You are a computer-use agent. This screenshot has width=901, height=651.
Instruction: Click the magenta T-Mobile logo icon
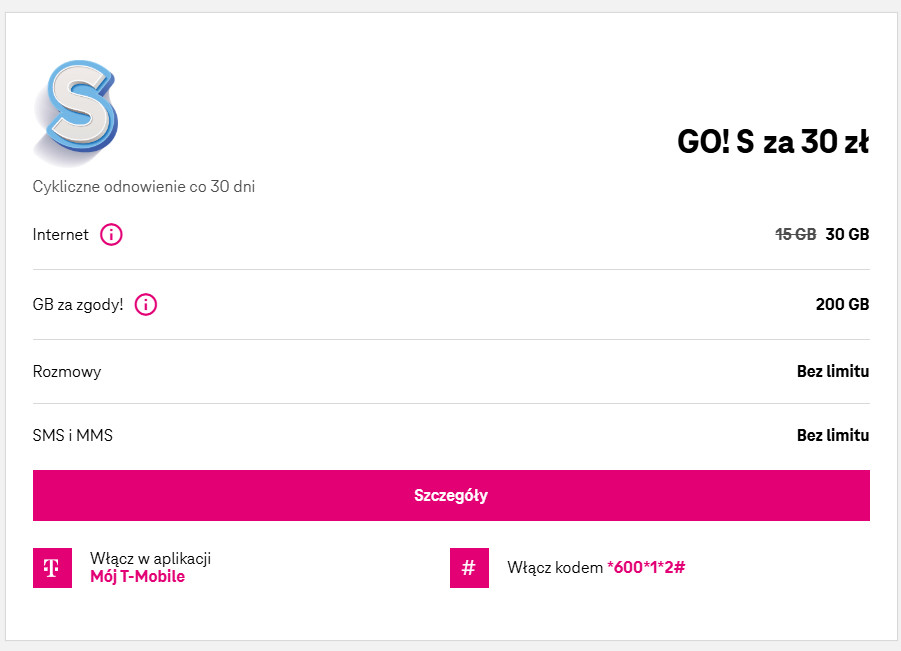tap(52, 568)
